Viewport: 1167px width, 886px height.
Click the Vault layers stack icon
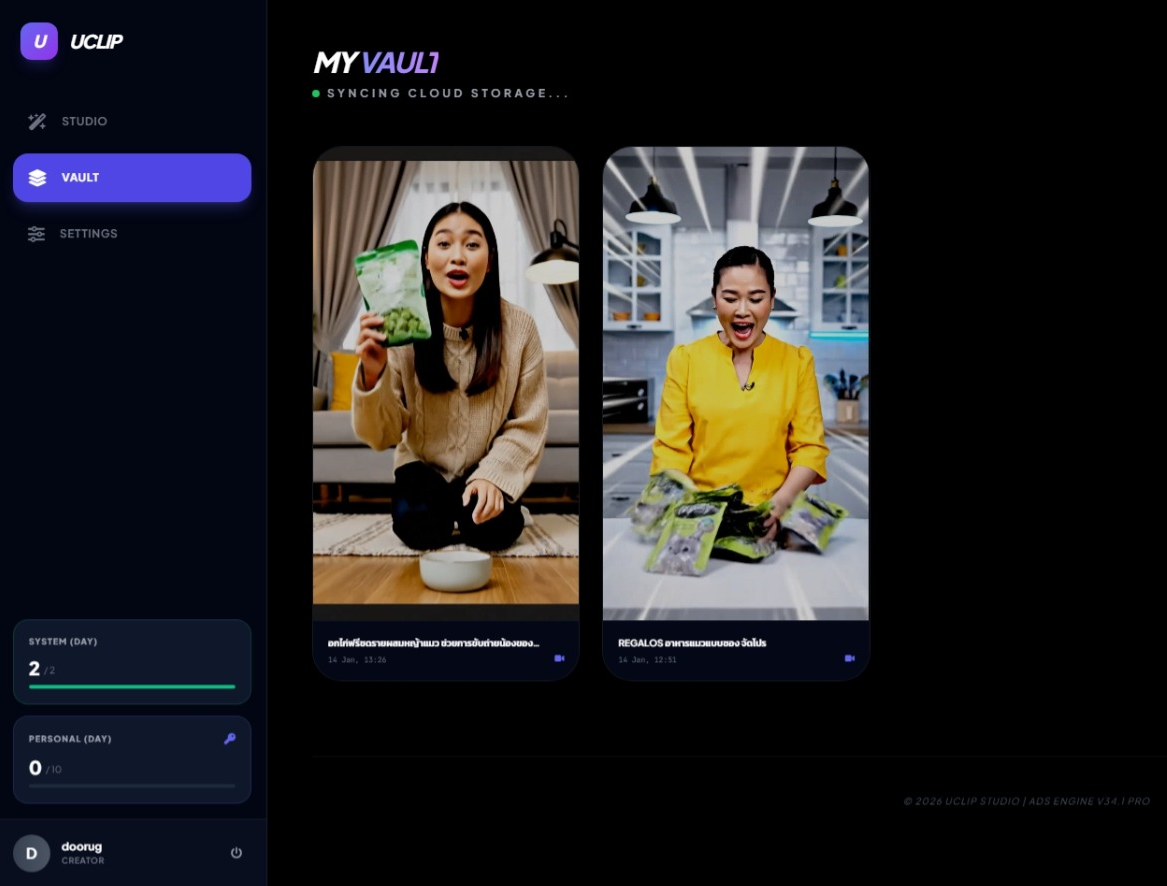coord(37,178)
